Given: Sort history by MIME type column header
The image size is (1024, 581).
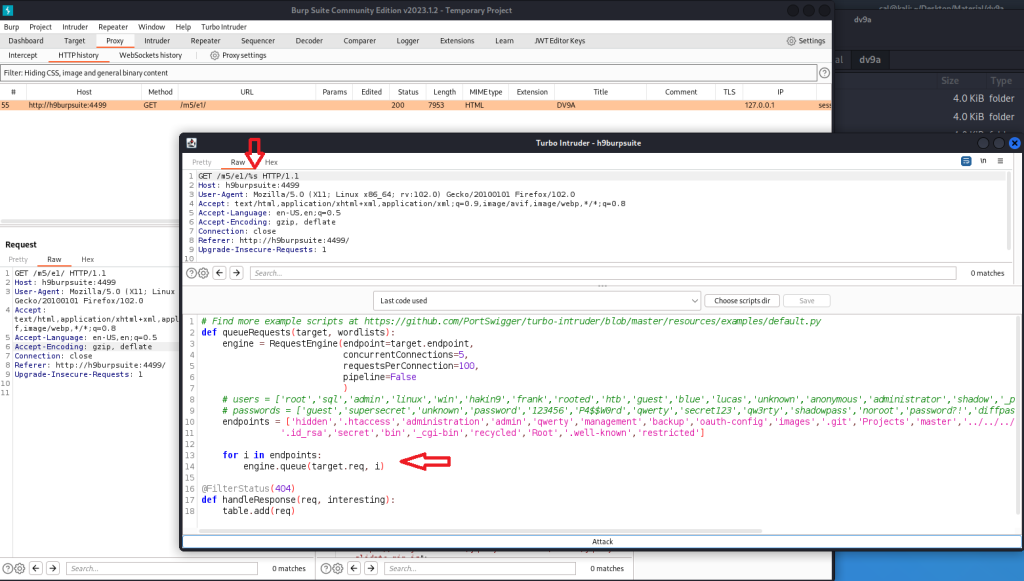Looking at the screenshot, I should click(x=486, y=92).
